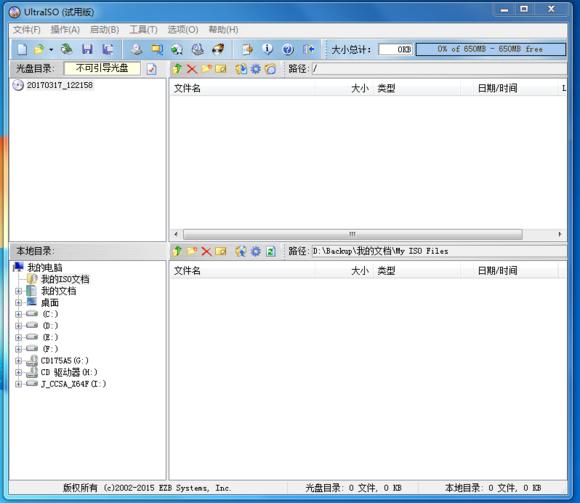Click gear icon in local directory toolbar

click(256, 251)
